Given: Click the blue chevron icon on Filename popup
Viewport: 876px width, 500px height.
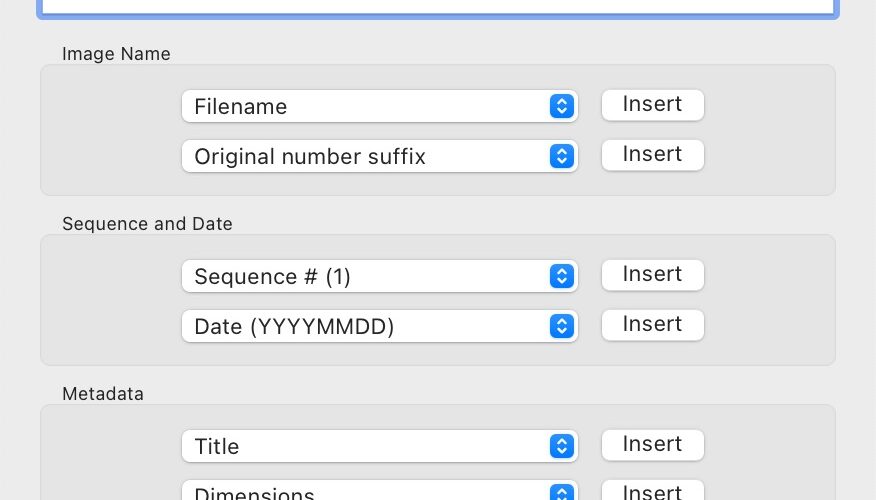Looking at the screenshot, I should coord(561,106).
